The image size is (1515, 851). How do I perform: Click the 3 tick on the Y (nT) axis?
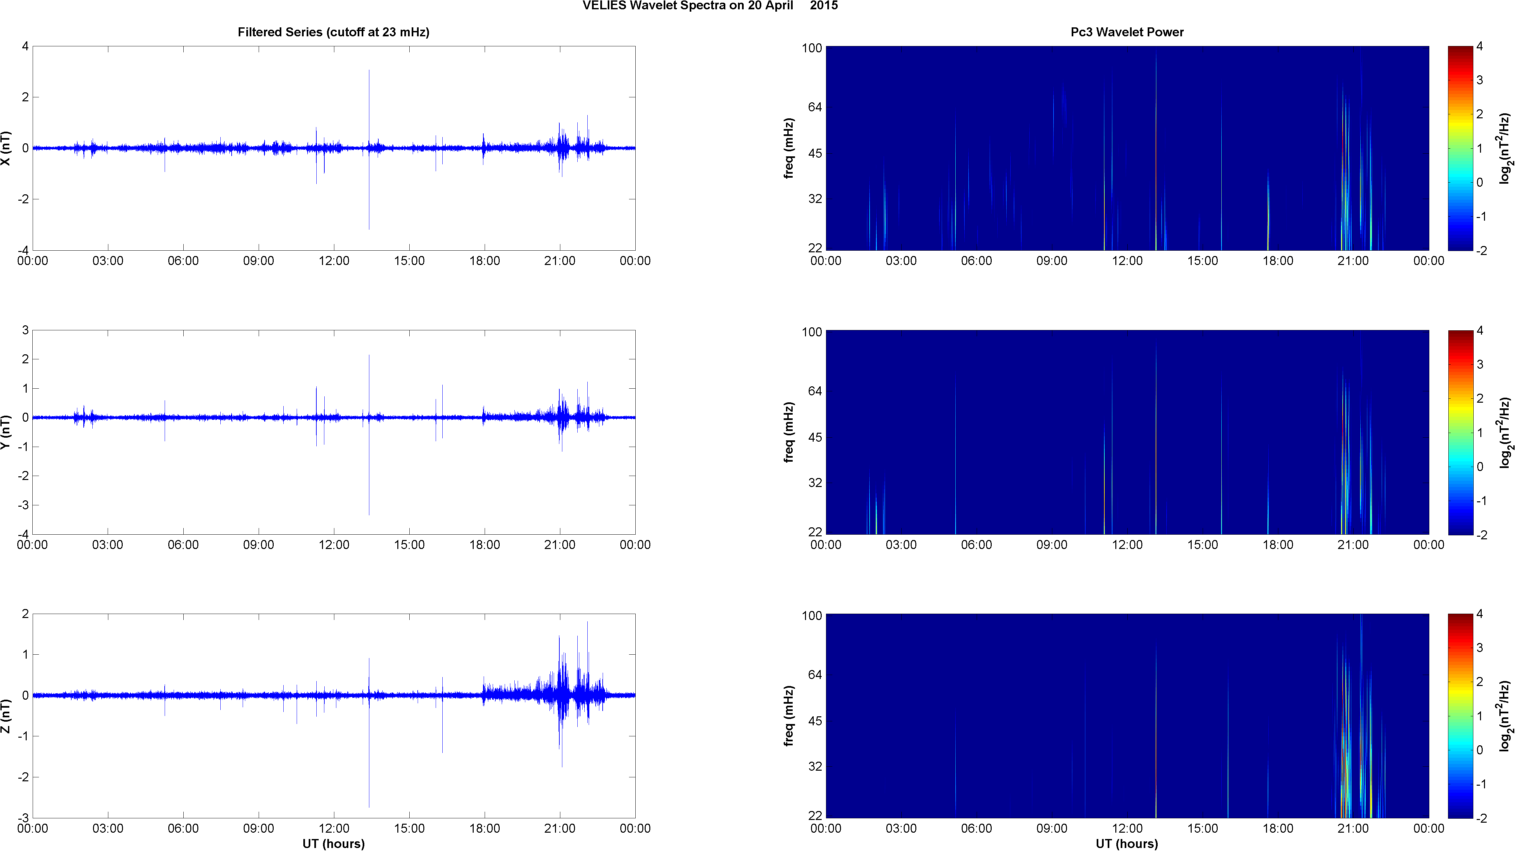point(26,331)
